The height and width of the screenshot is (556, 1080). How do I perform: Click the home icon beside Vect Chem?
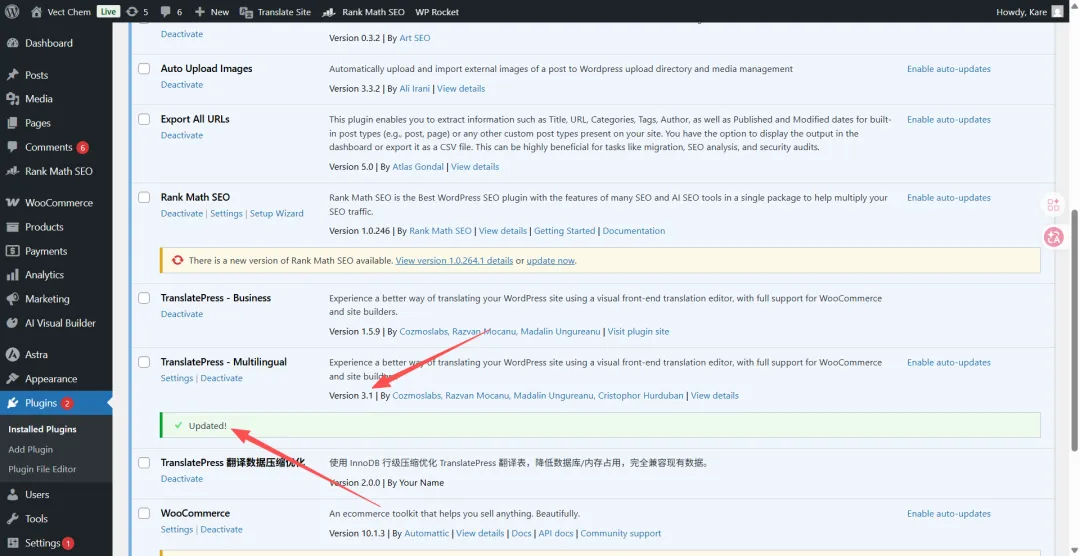[x=37, y=12]
